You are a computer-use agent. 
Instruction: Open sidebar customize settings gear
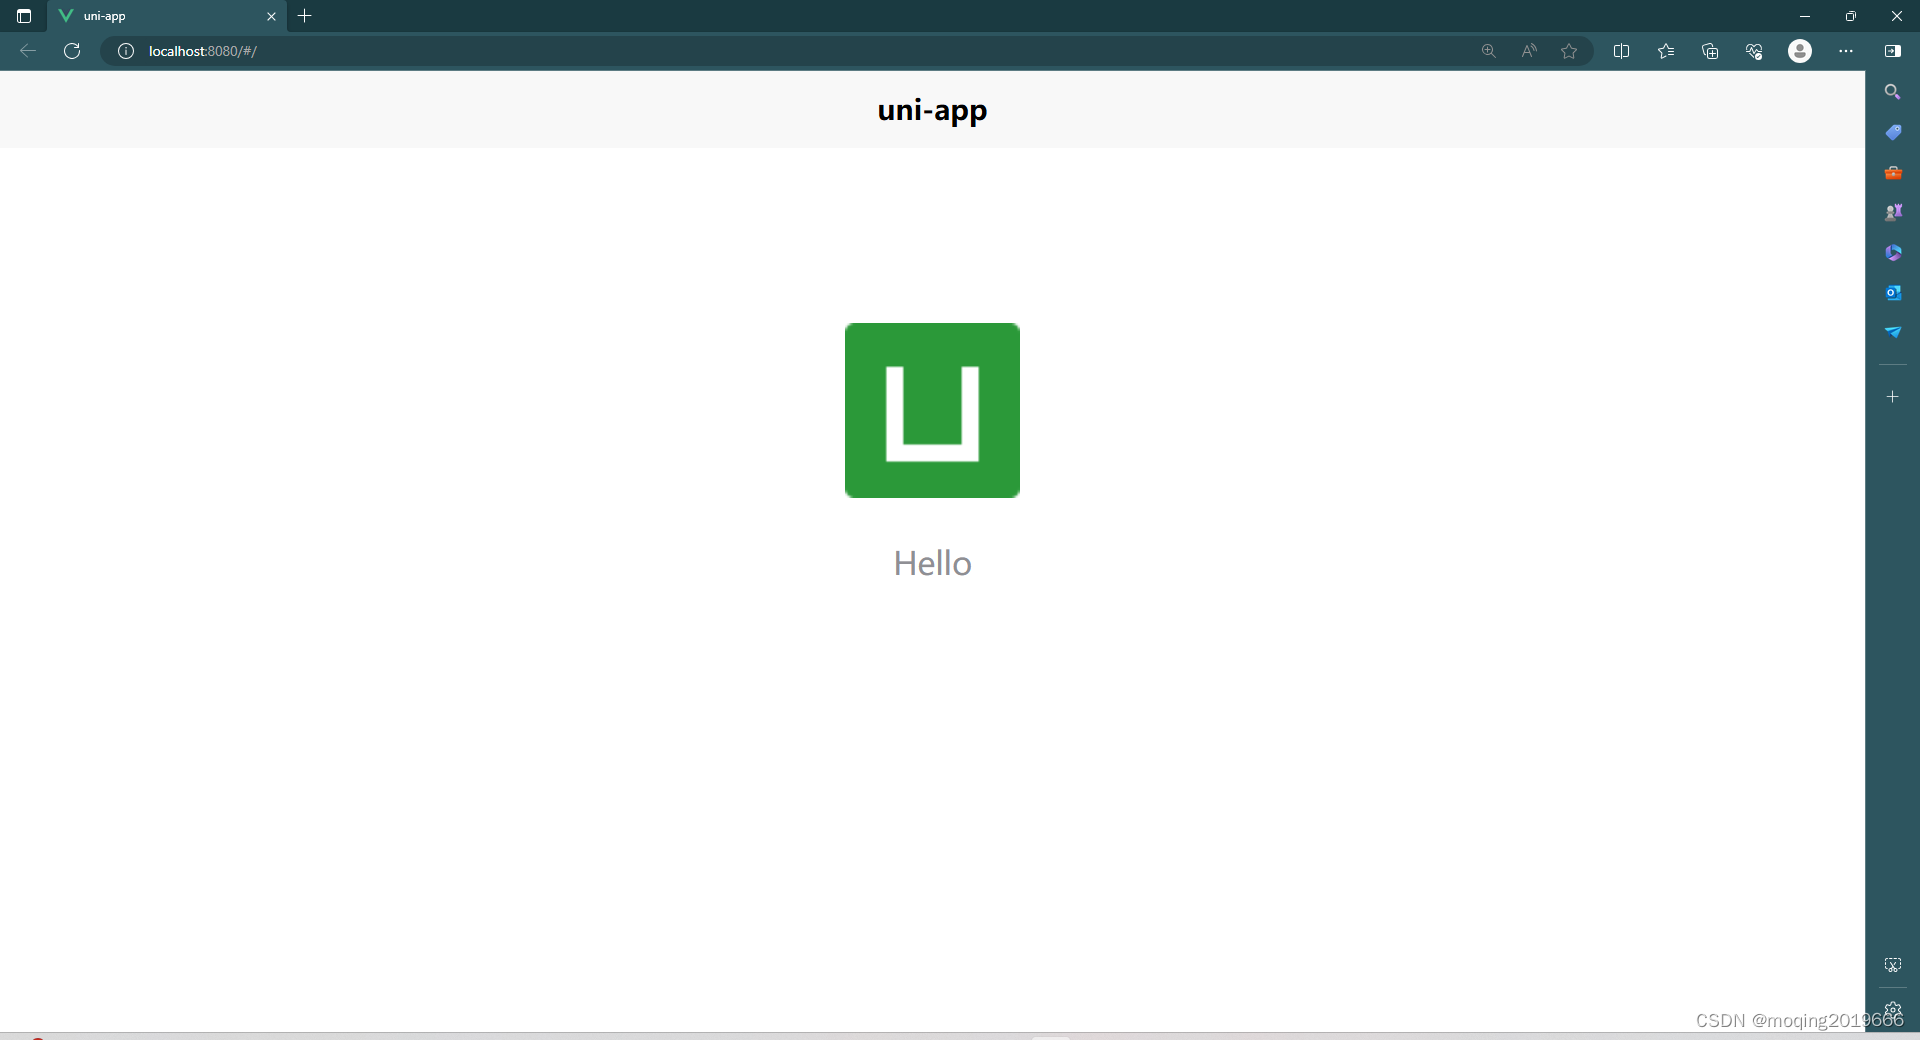tap(1893, 1010)
